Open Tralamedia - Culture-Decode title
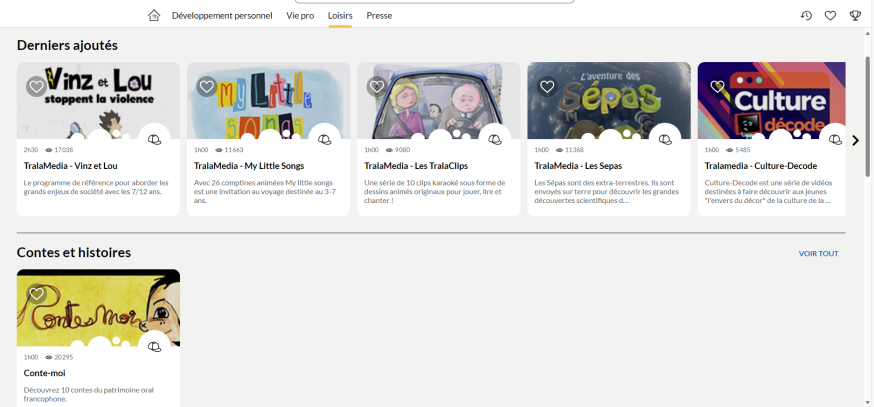The image size is (874, 407). coord(760,166)
